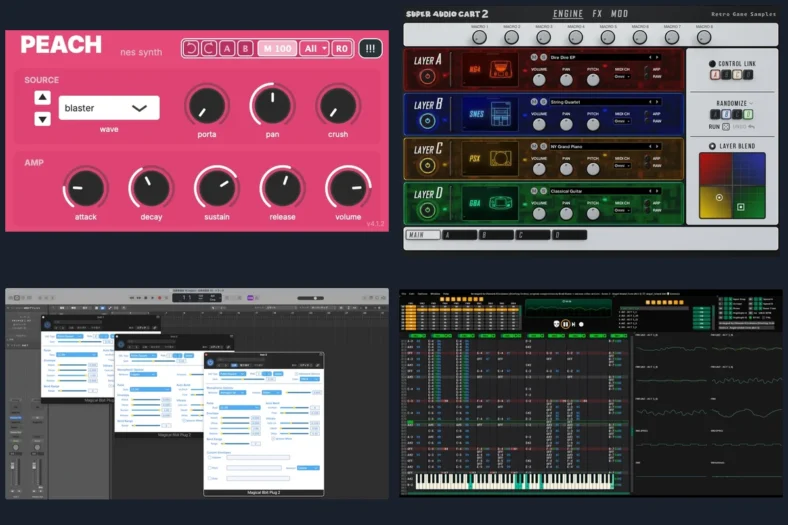This screenshot has width=788, height=525.
Task: Toggle the Layer Blend radio button
Action: pos(712,146)
